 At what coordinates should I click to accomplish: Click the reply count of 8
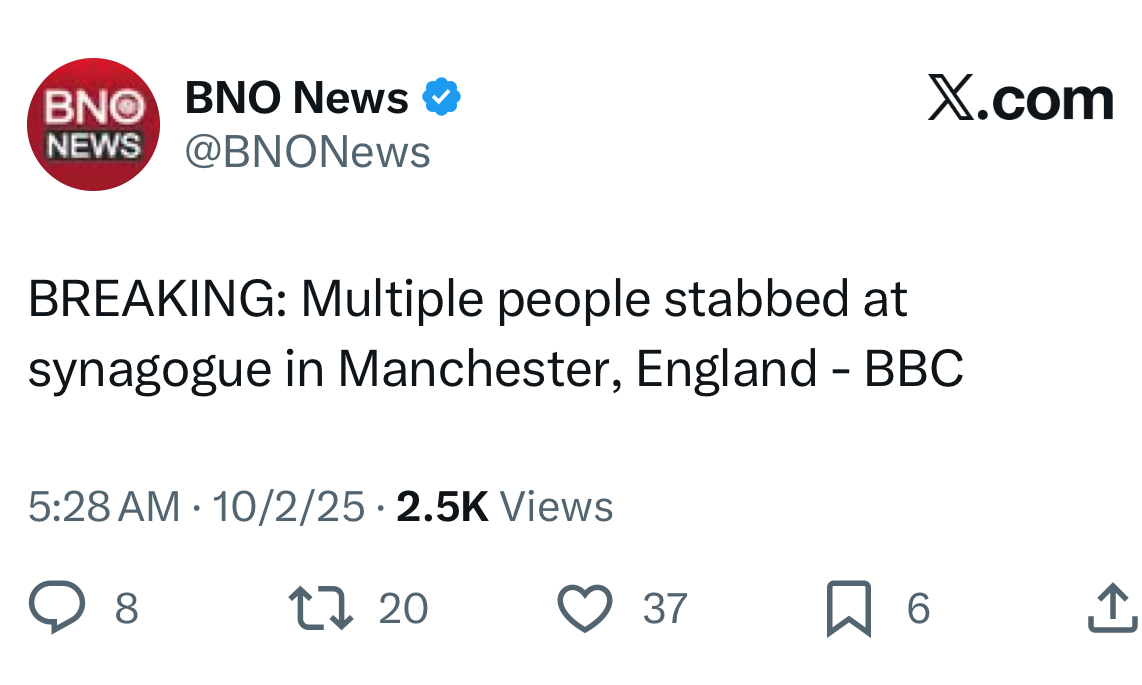126,609
